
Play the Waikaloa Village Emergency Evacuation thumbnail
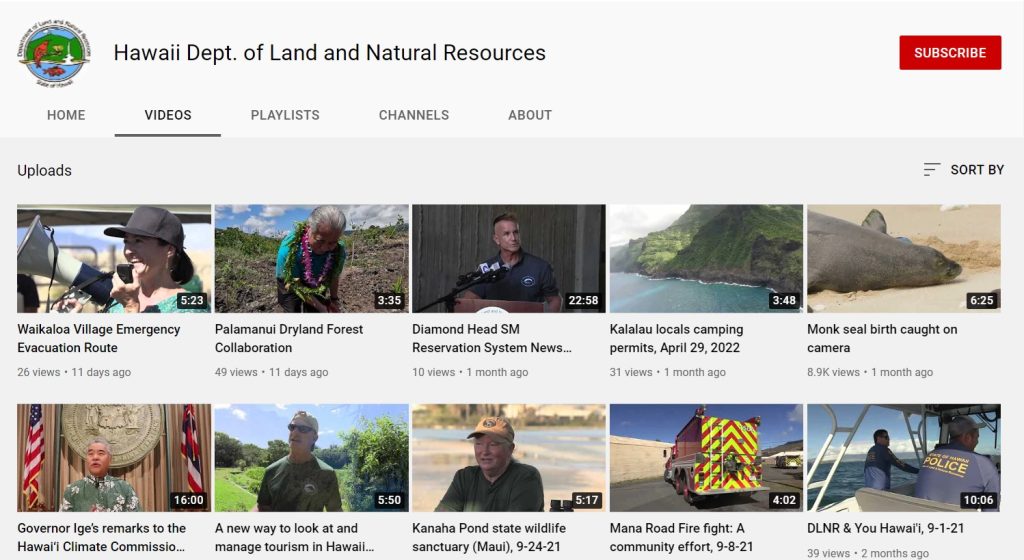point(114,259)
